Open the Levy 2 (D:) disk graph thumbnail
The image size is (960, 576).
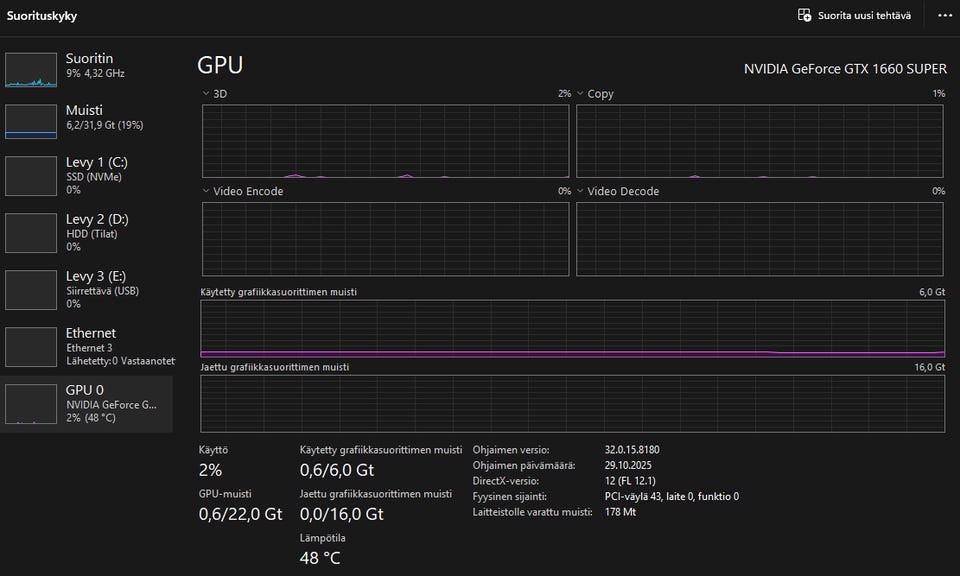coord(32,232)
